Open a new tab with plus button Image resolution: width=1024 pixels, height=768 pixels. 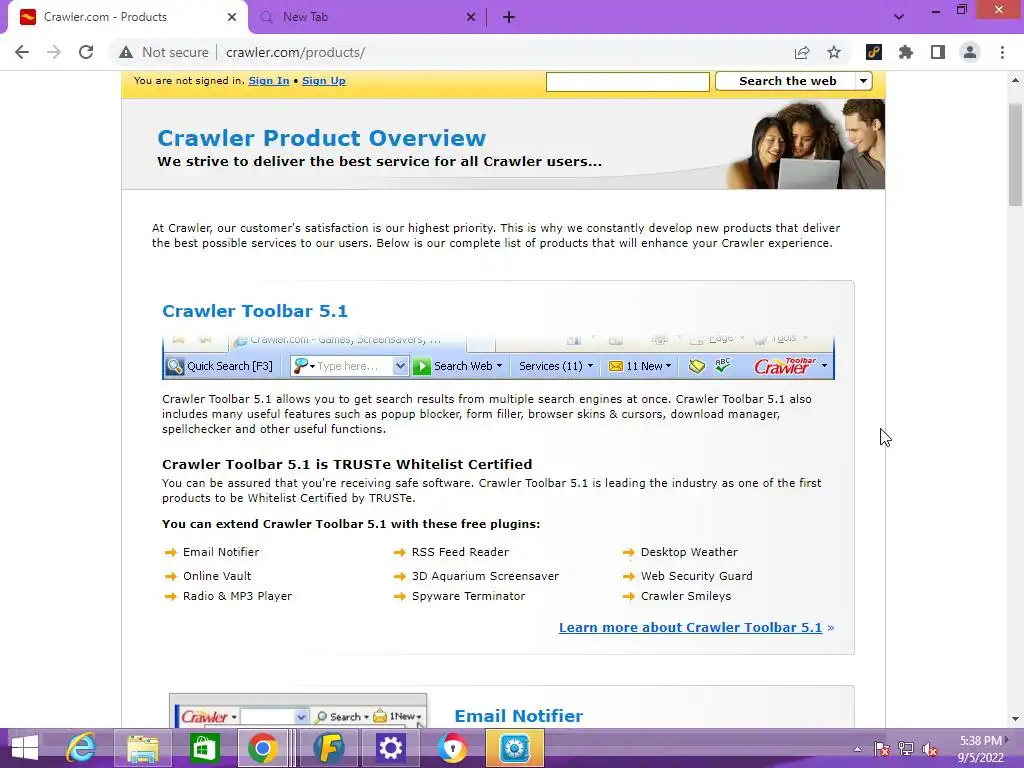click(509, 18)
